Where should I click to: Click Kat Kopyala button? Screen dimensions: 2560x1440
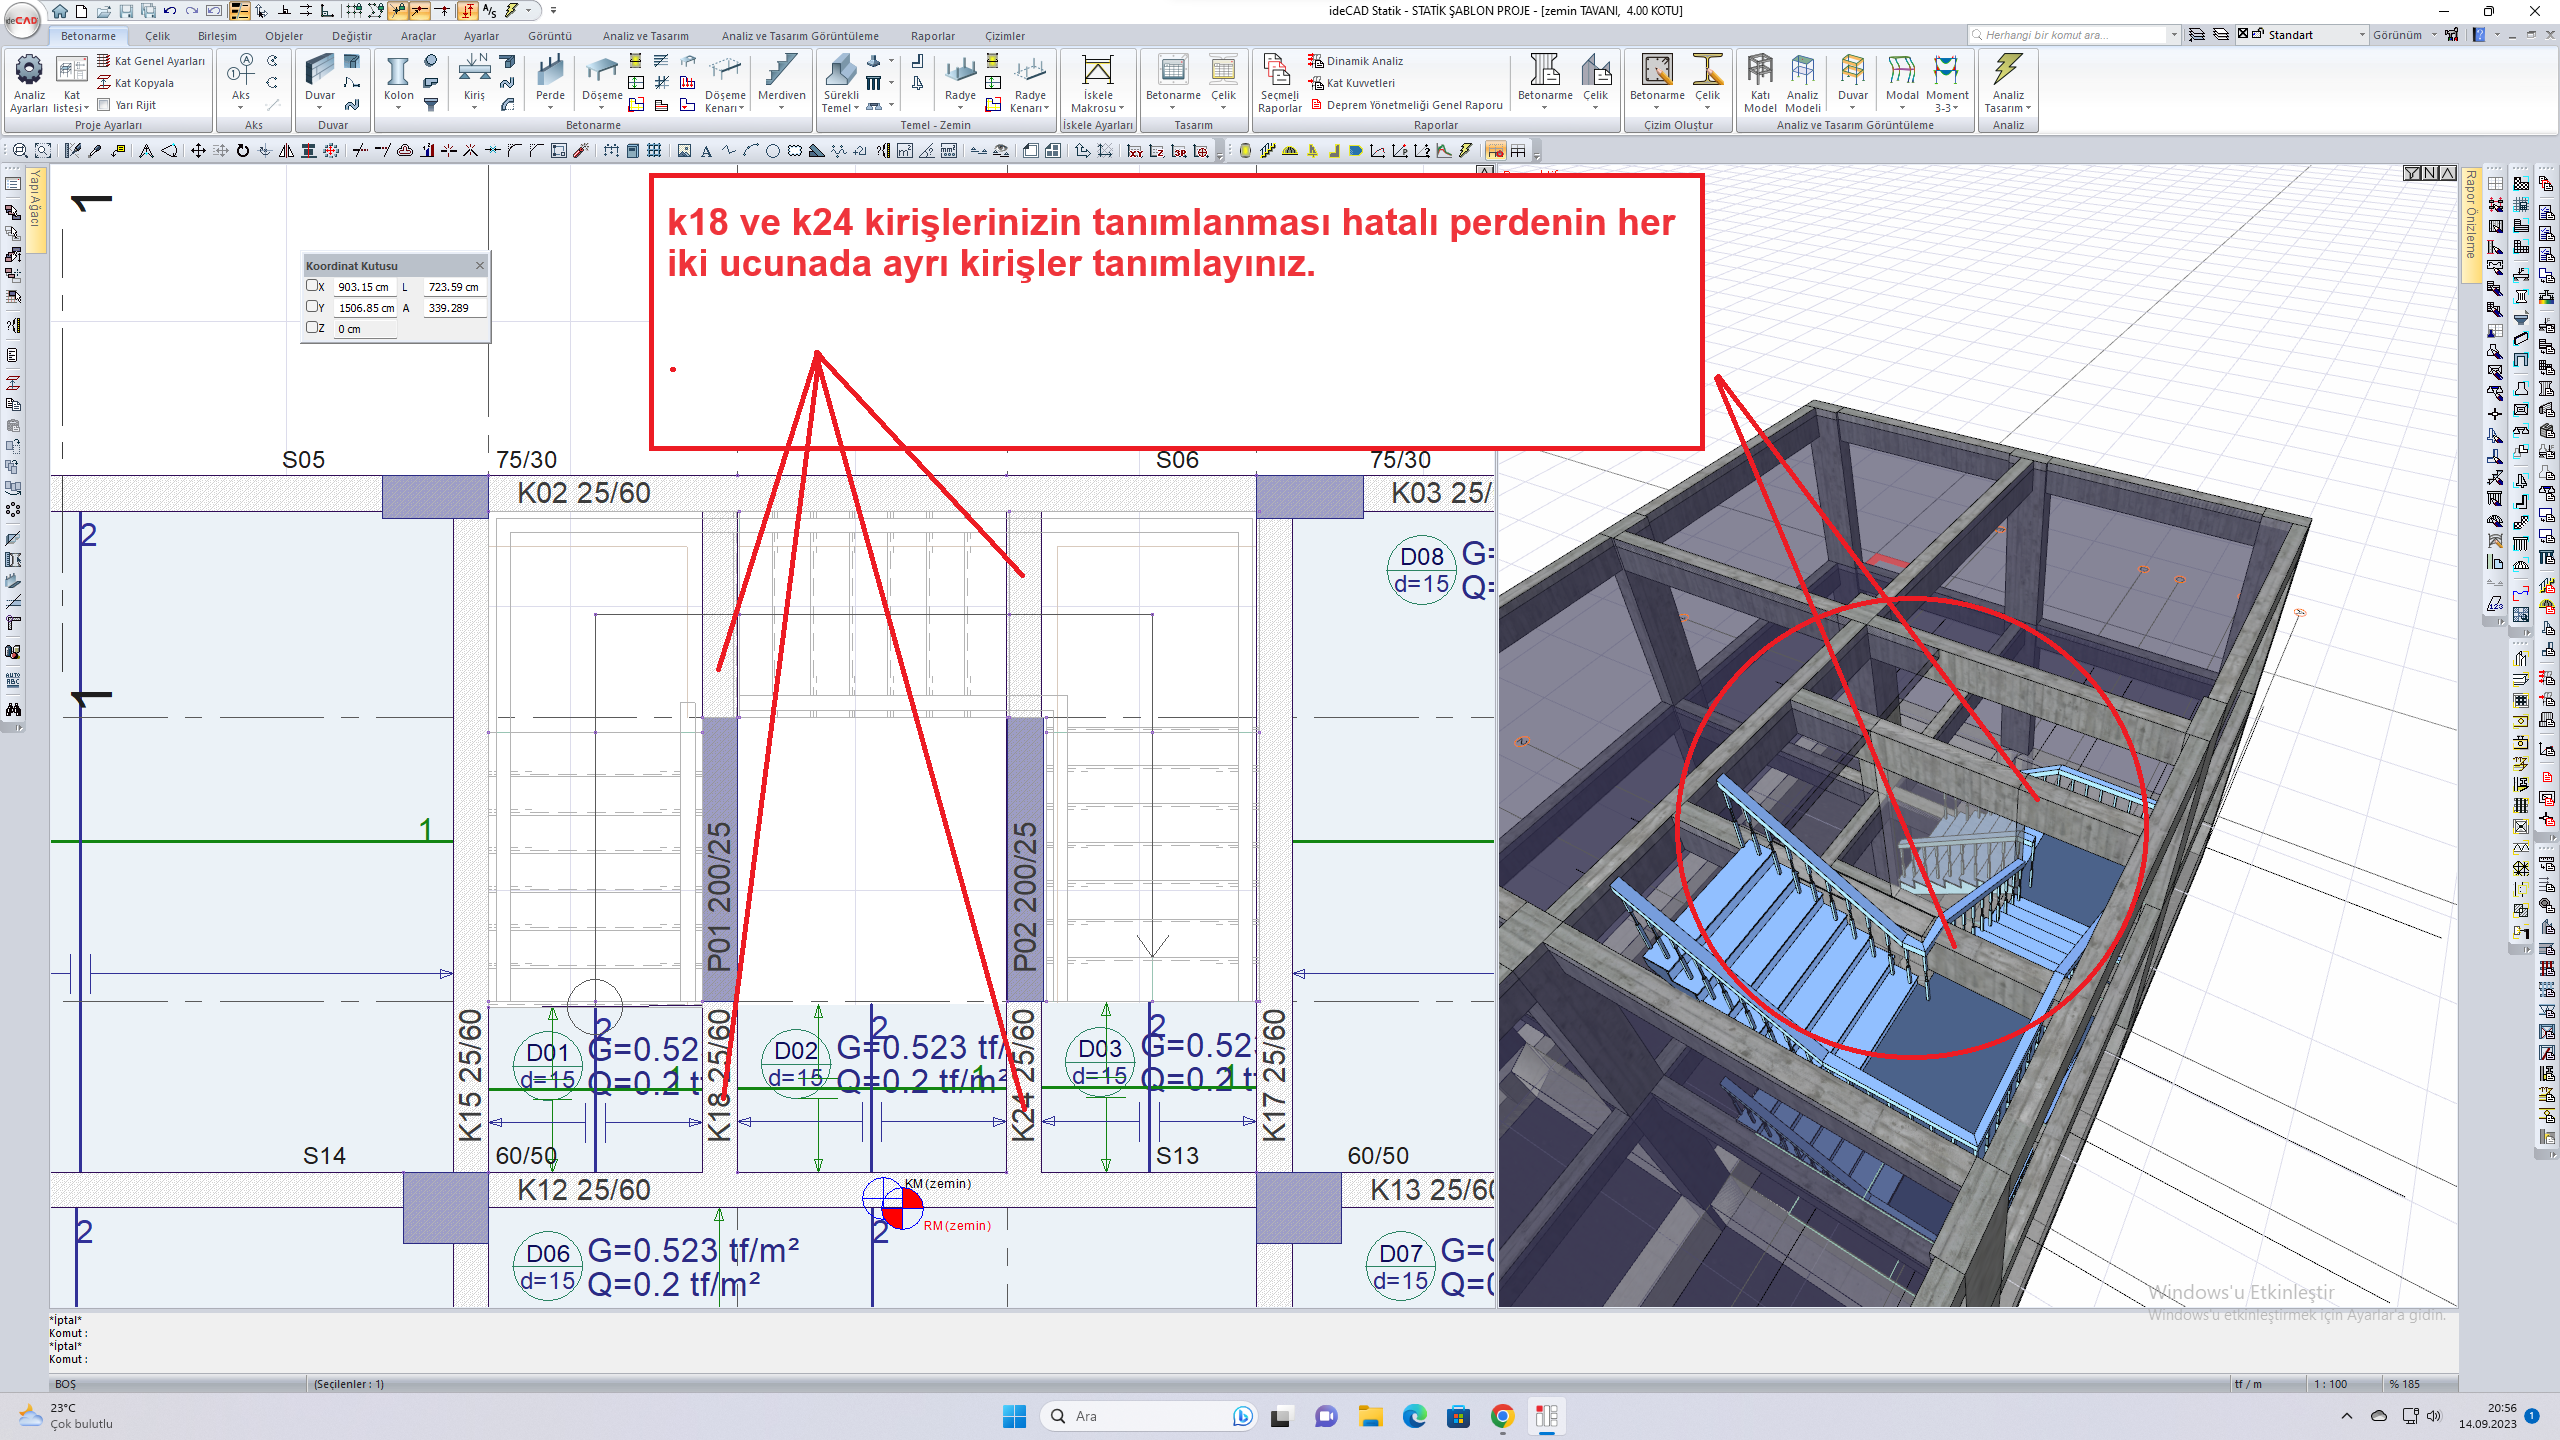tap(136, 83)
